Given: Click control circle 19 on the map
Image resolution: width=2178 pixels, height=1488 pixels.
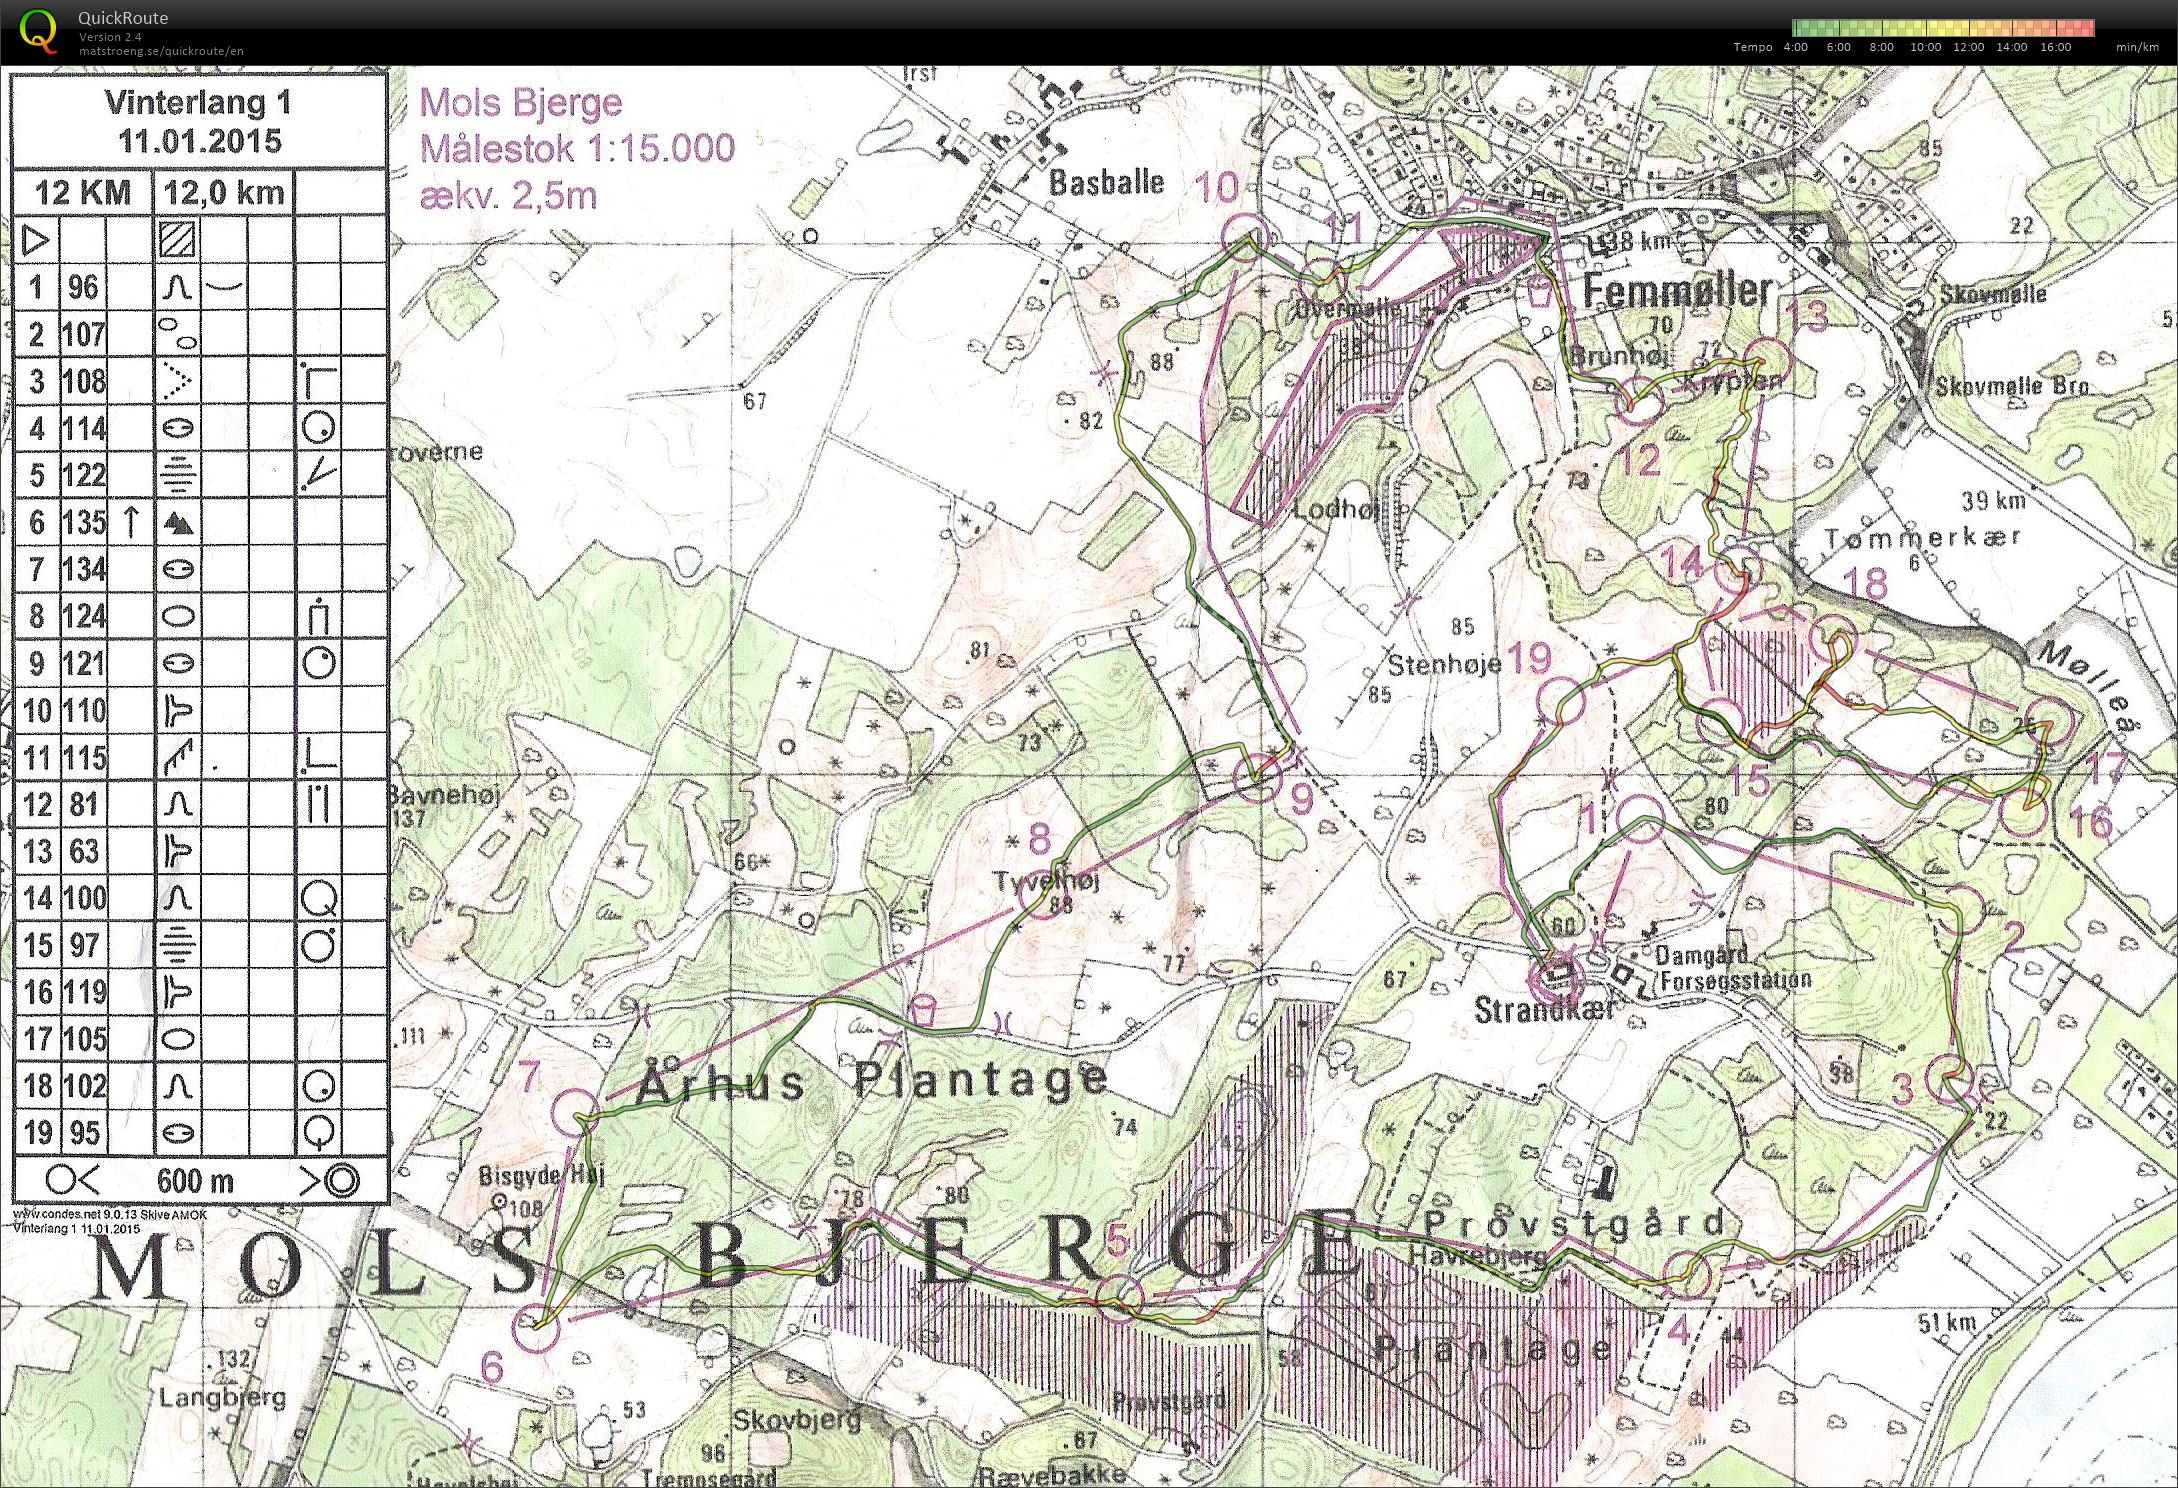Looking at the screenshot, I should pos(1562,701).
